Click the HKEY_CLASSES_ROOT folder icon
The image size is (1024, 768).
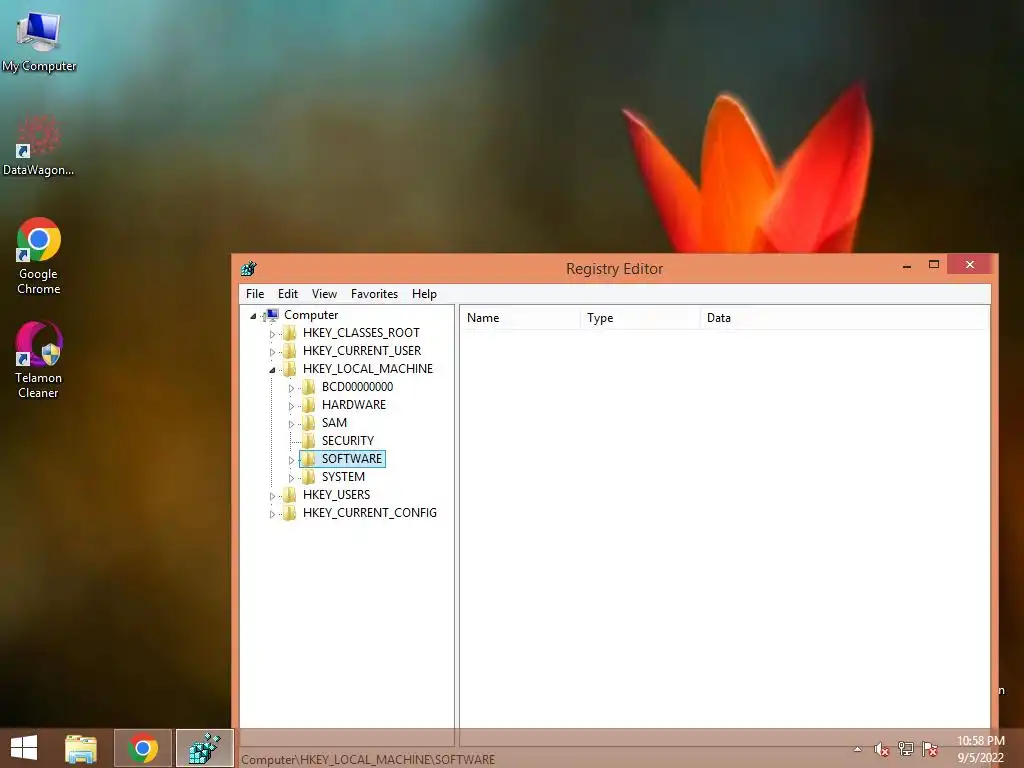pyautogui.click(x=289, y=333)
